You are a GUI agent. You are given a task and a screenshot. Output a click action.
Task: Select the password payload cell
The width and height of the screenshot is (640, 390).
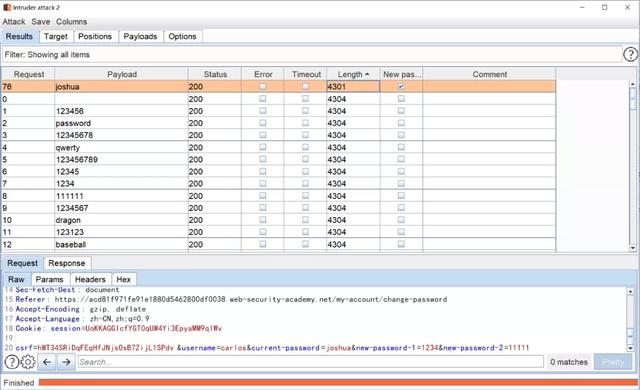pos(122,123)
